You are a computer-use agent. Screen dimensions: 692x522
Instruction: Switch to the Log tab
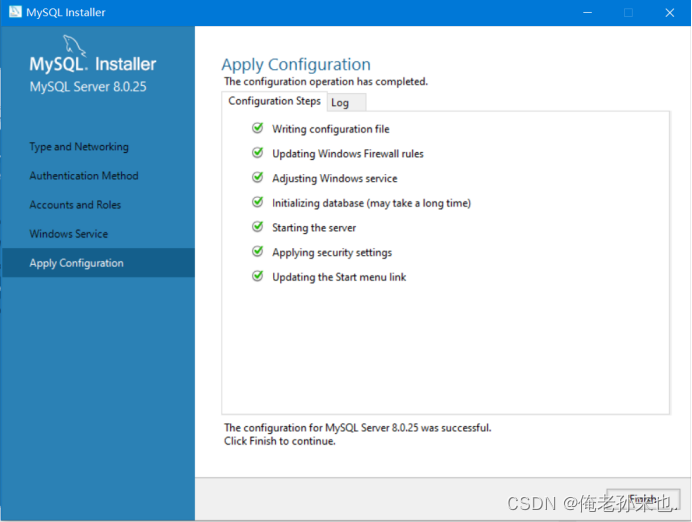tap(346, 102)
